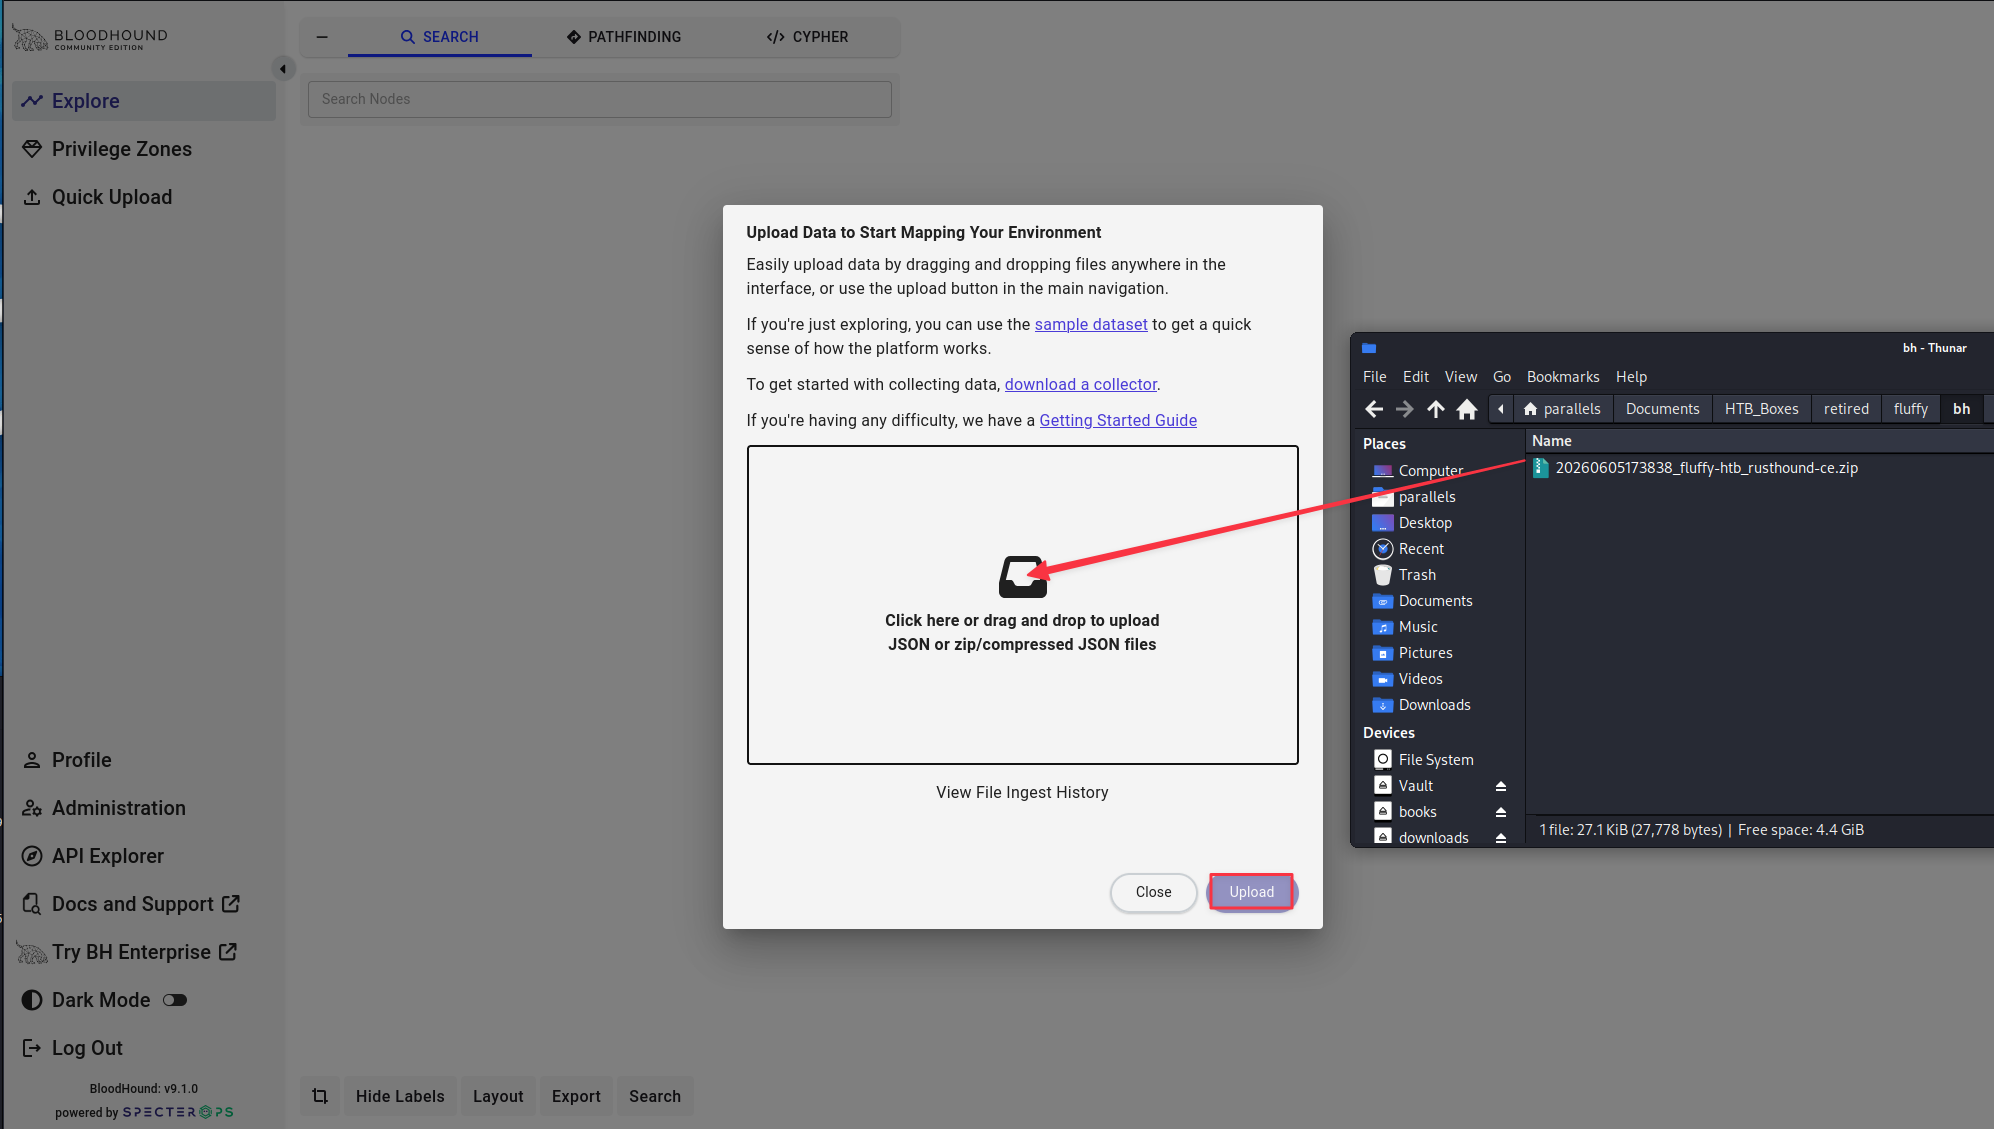The height and width of the screenshot is (1129, 1994).
Task: Open the Export options
Action: (576, 1096)
